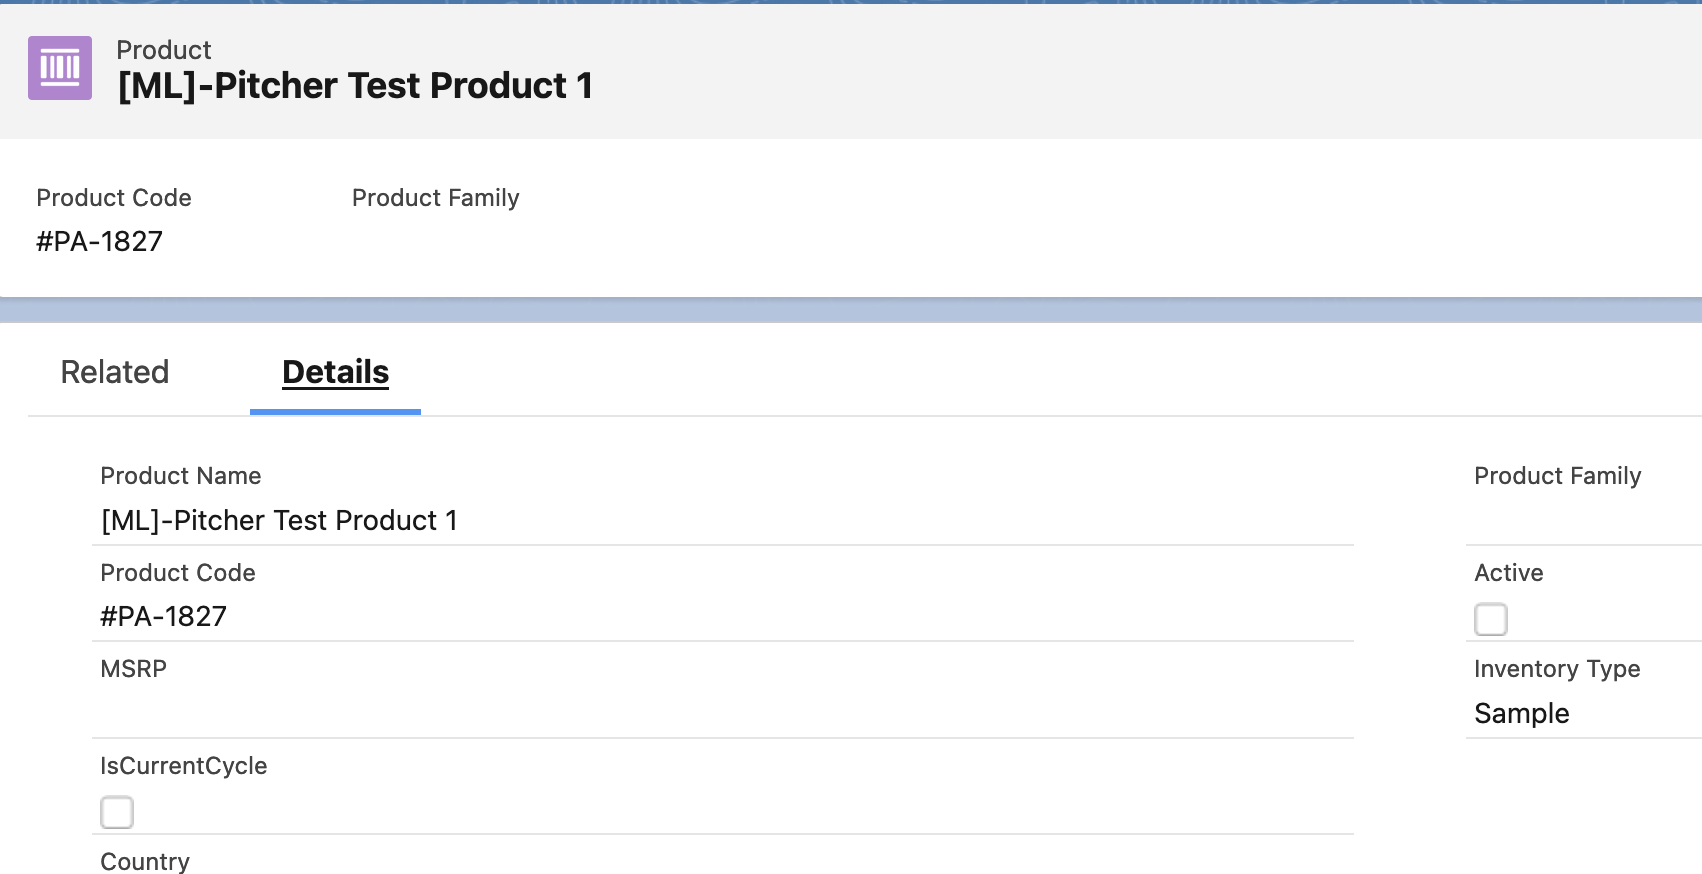Select the Details tab
The image size is (1702, 874).
[x=335, y=372]
